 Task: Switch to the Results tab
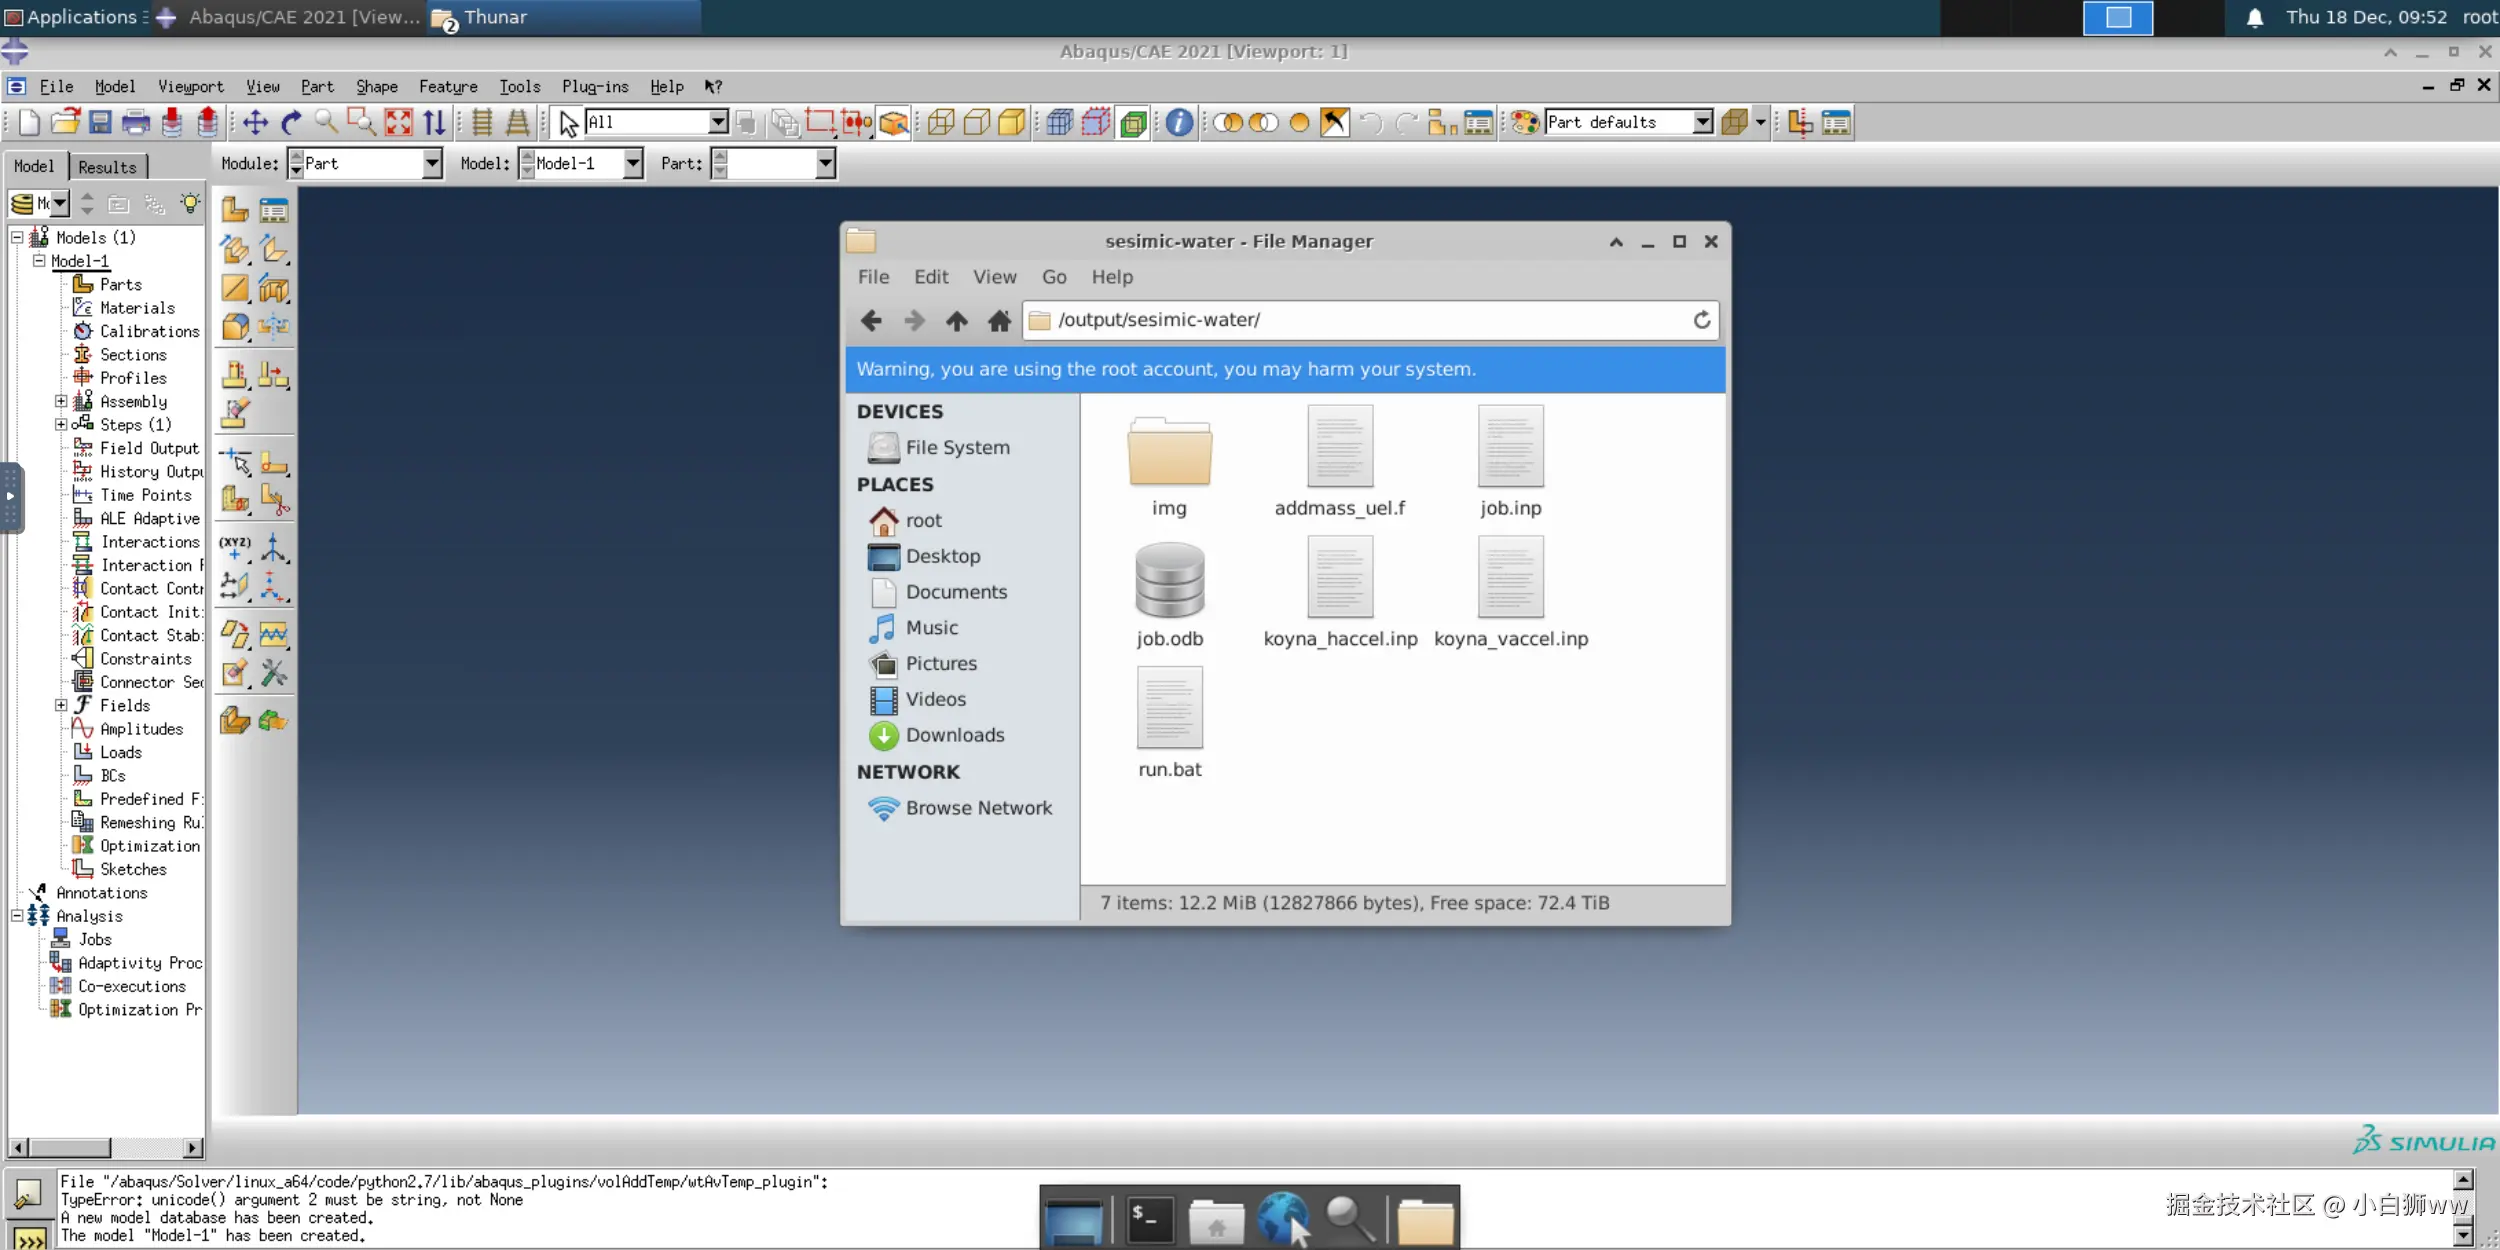coord(107,167)
